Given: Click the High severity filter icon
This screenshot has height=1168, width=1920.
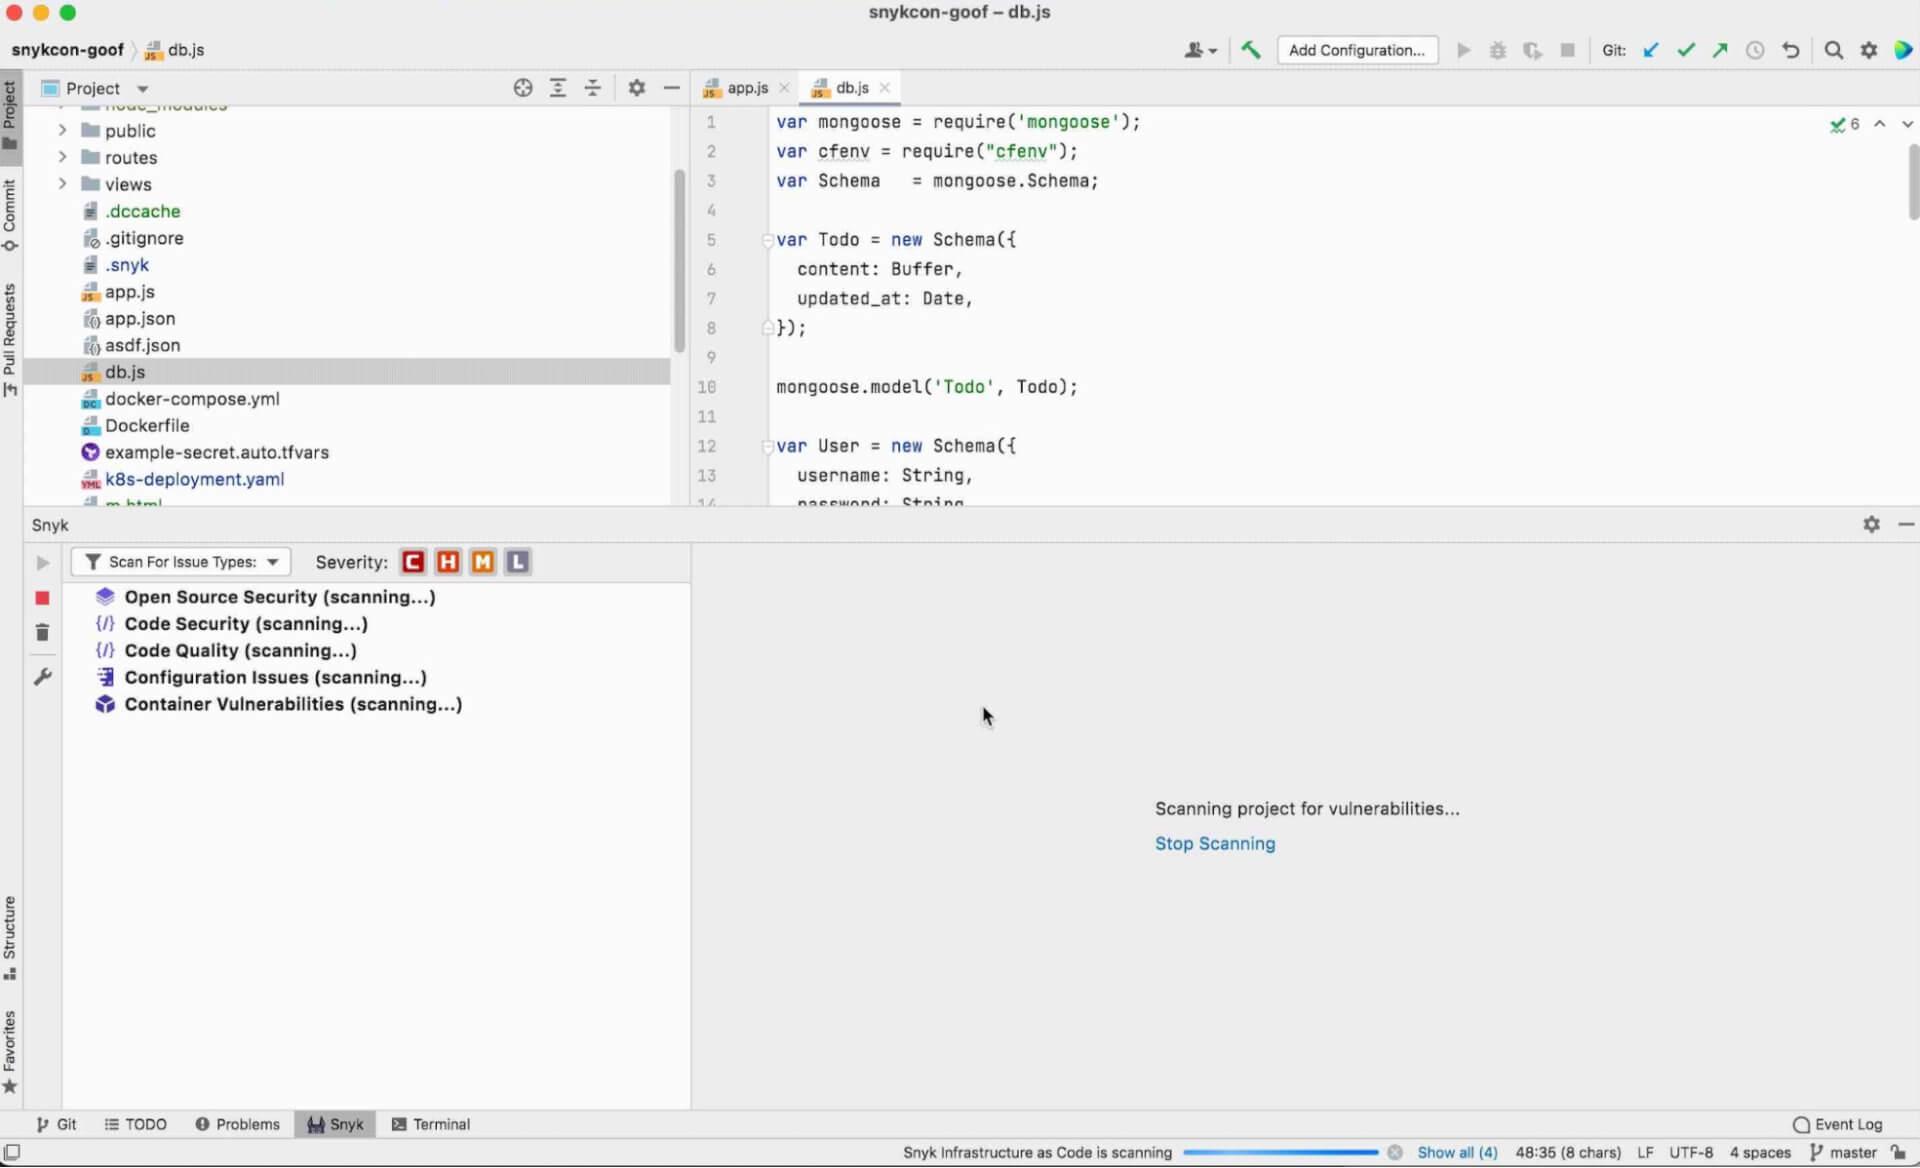Looking at the screenshot, I should pos(448,561).
